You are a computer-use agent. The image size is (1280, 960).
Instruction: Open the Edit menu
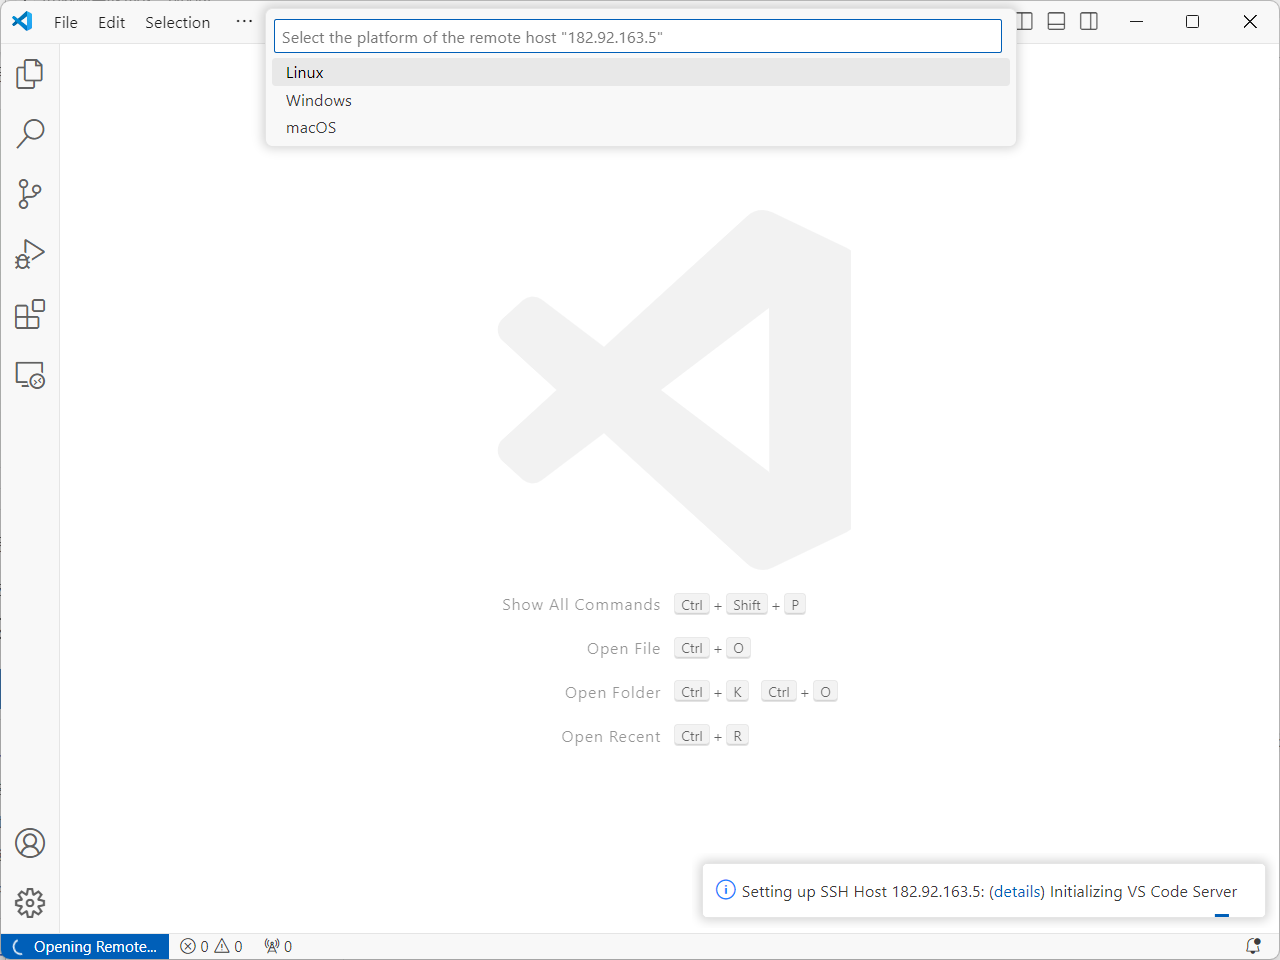[x=112, y=22]
